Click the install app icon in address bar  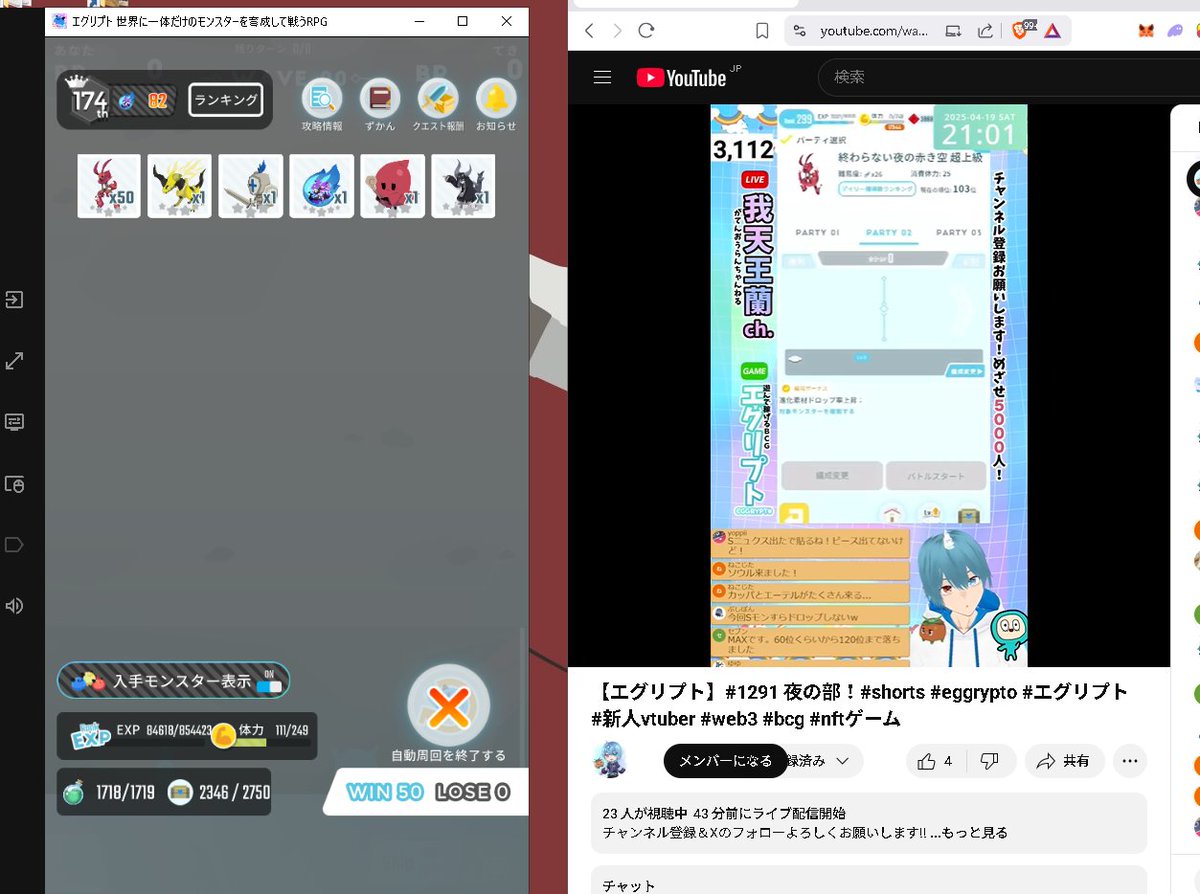point(953,31)
